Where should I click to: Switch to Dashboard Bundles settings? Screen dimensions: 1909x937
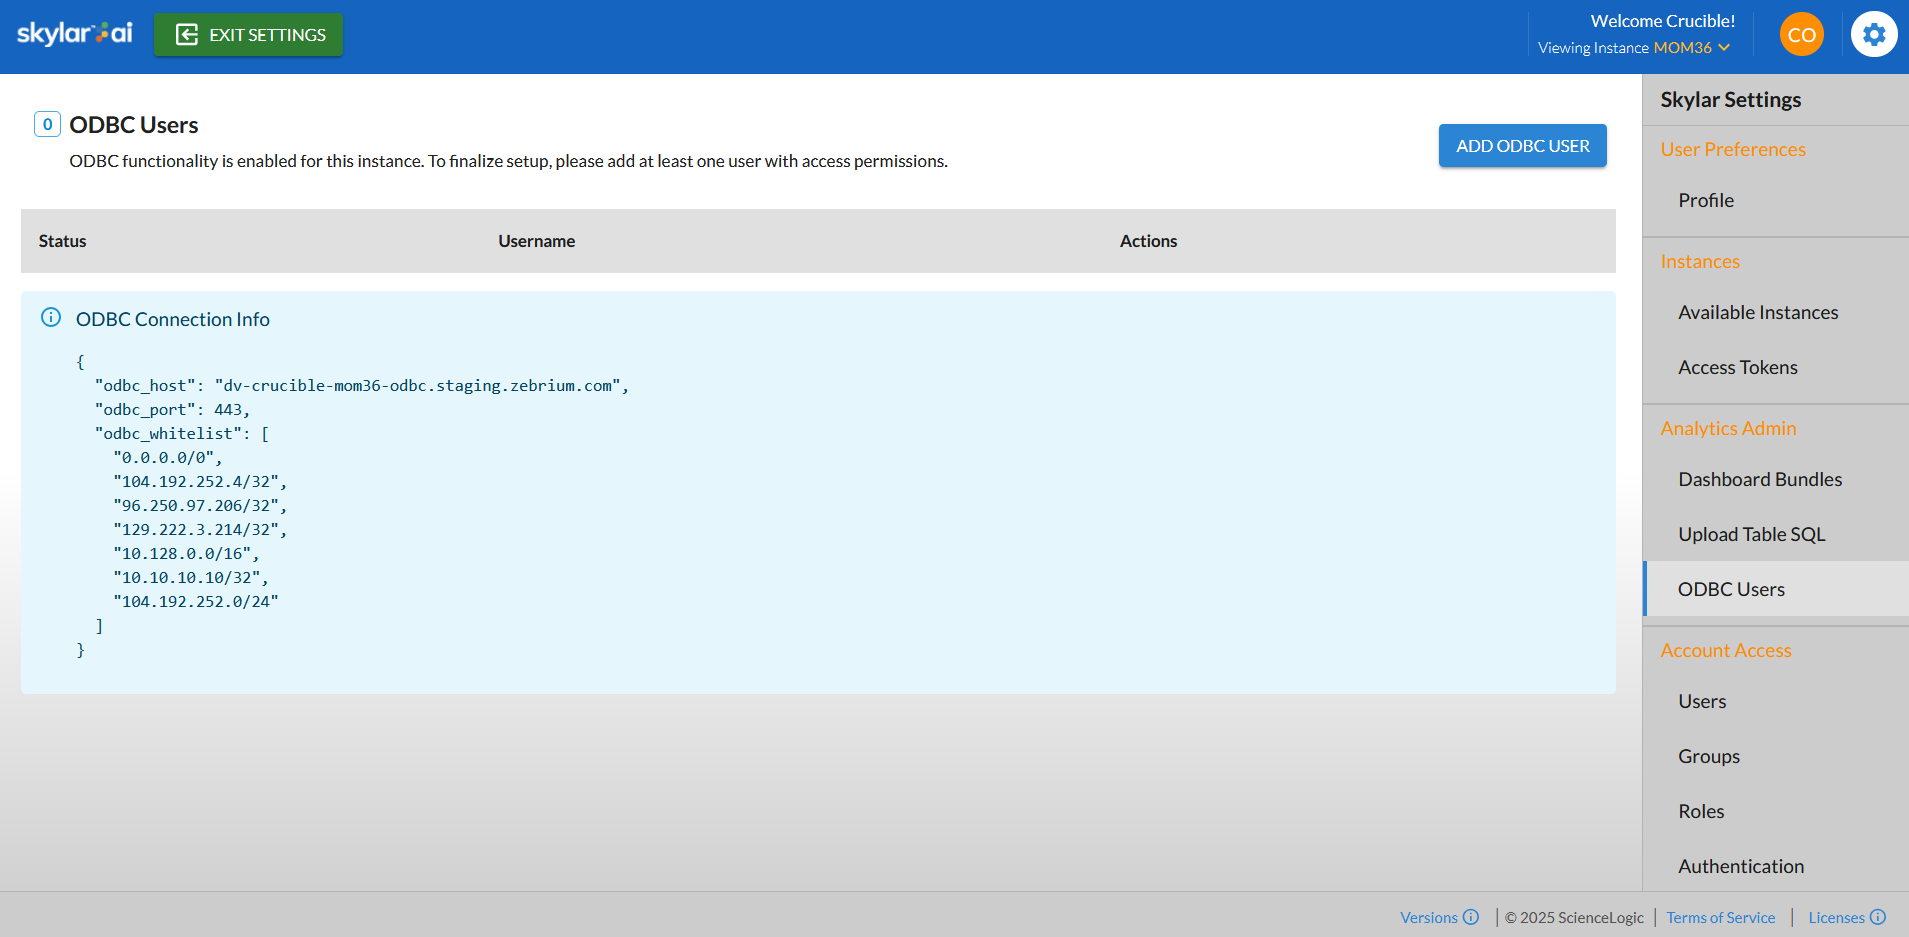pyautogui.click(x=1759, y=479)
